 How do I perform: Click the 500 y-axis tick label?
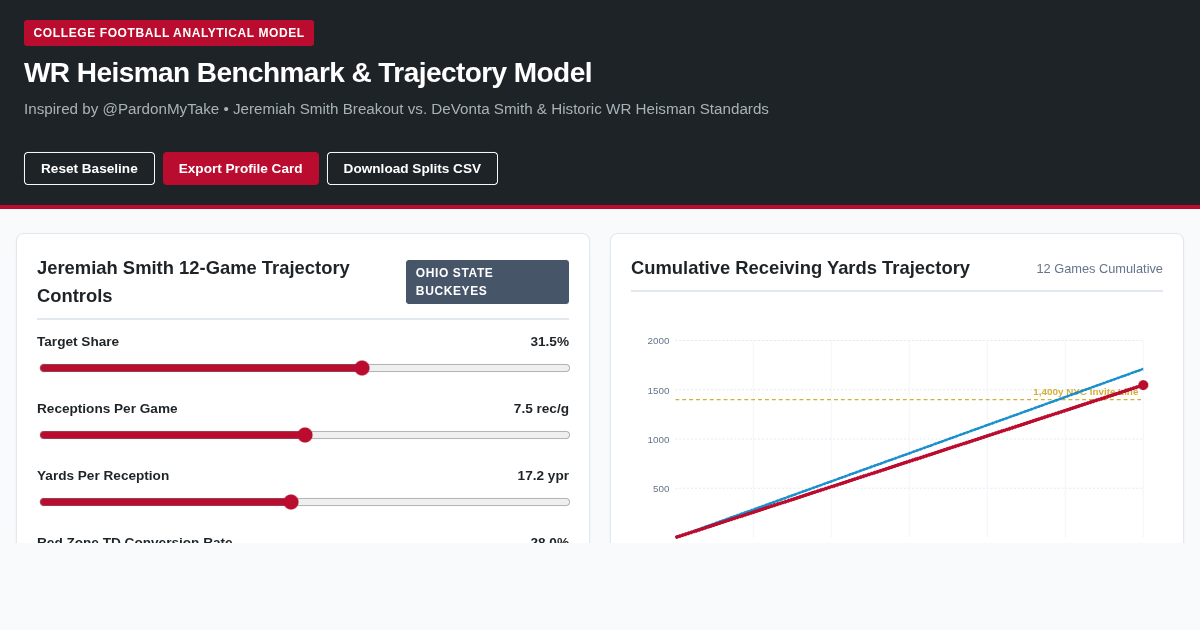click(x=661, y=489)
